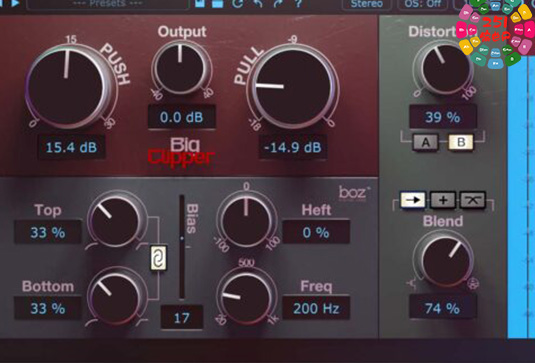535x363 pixels.
Task: Select the Blend 74 % value field
Action: point(442,309)
